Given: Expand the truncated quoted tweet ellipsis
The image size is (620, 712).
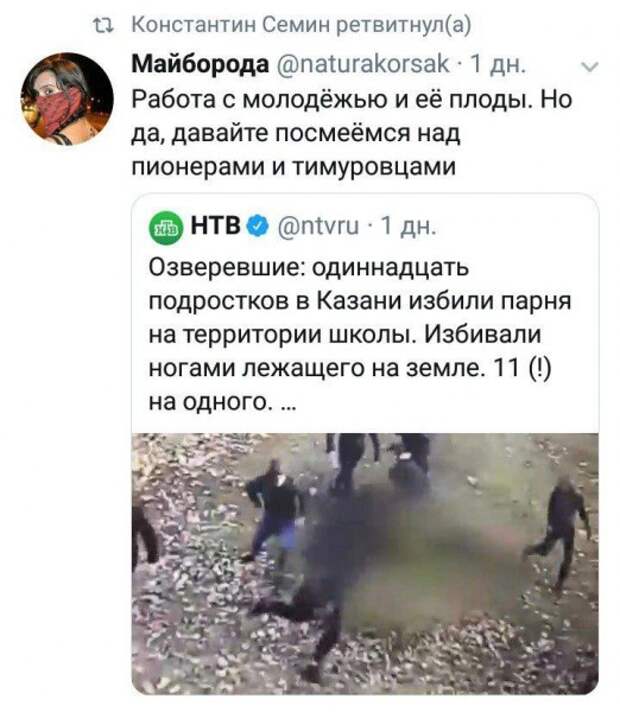Looking at the screenshot, I should (289, 402).
